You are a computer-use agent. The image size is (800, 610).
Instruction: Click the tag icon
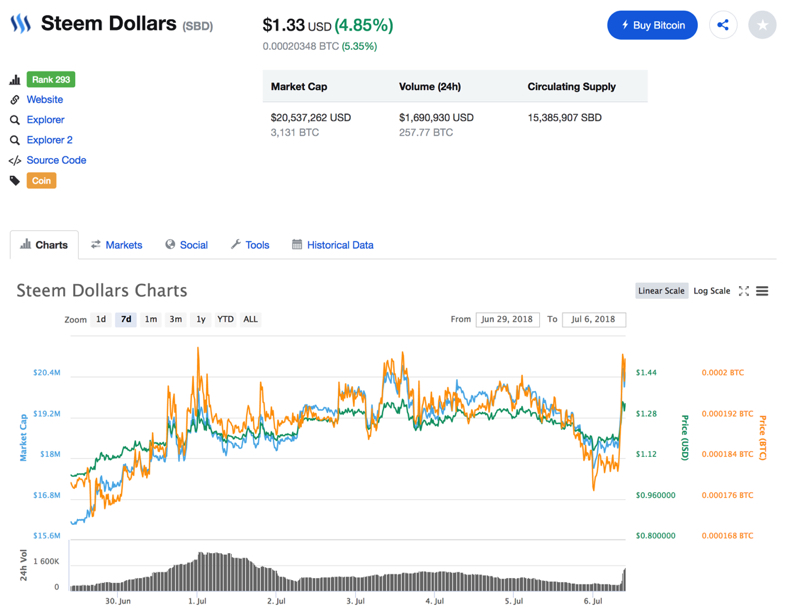(15, 181)
